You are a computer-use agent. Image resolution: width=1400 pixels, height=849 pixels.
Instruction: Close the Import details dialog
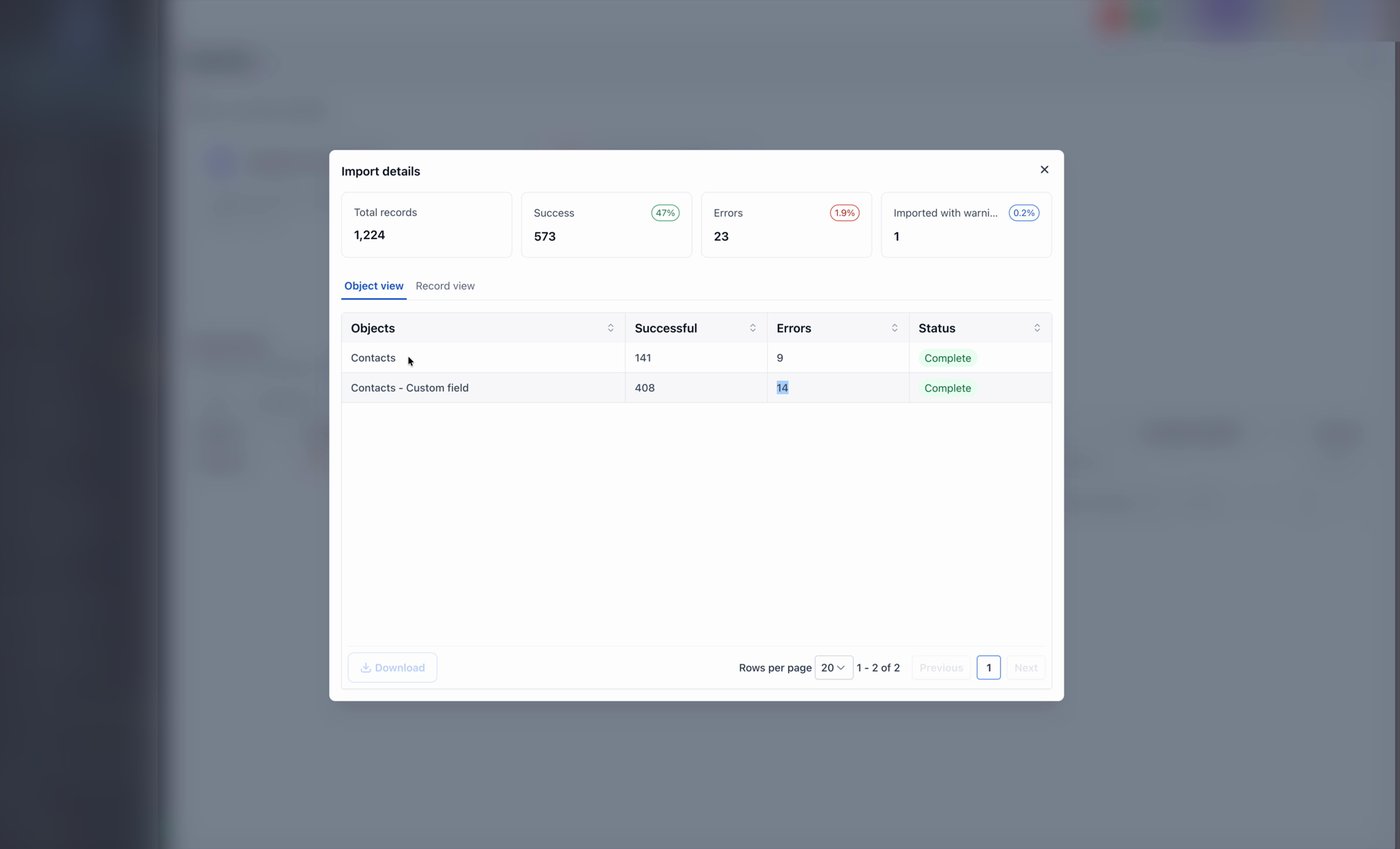[x=1044, y=169]
